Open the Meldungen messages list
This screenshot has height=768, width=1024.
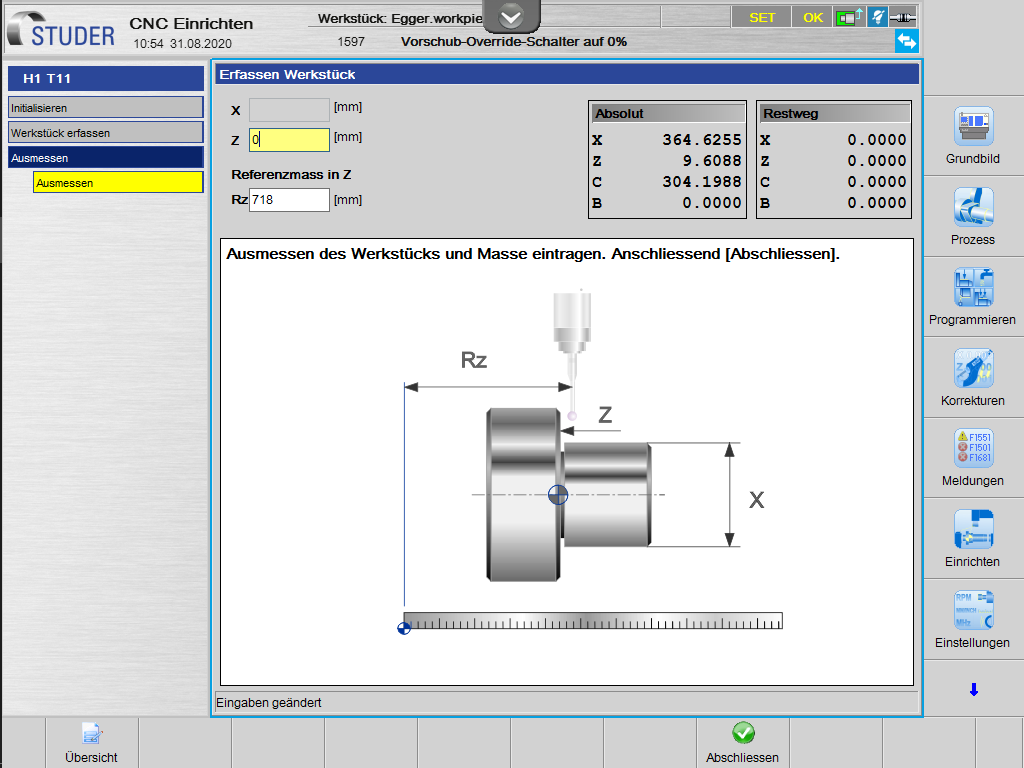tap(973, 449)
